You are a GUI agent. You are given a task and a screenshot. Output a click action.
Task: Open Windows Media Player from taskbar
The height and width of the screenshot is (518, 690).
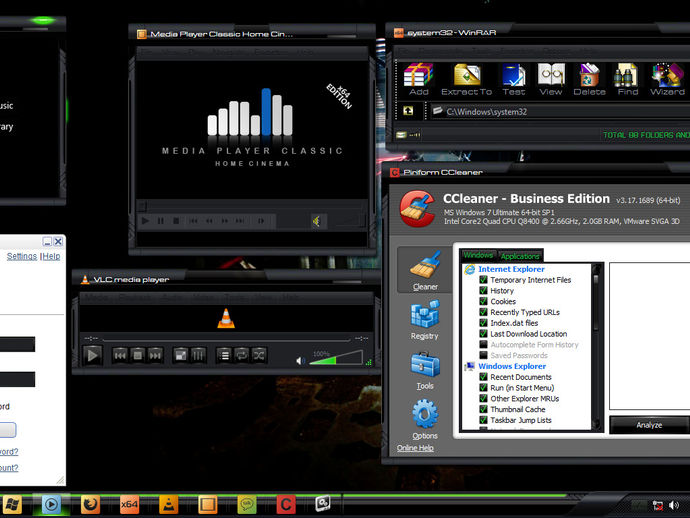tap(51, 504)
